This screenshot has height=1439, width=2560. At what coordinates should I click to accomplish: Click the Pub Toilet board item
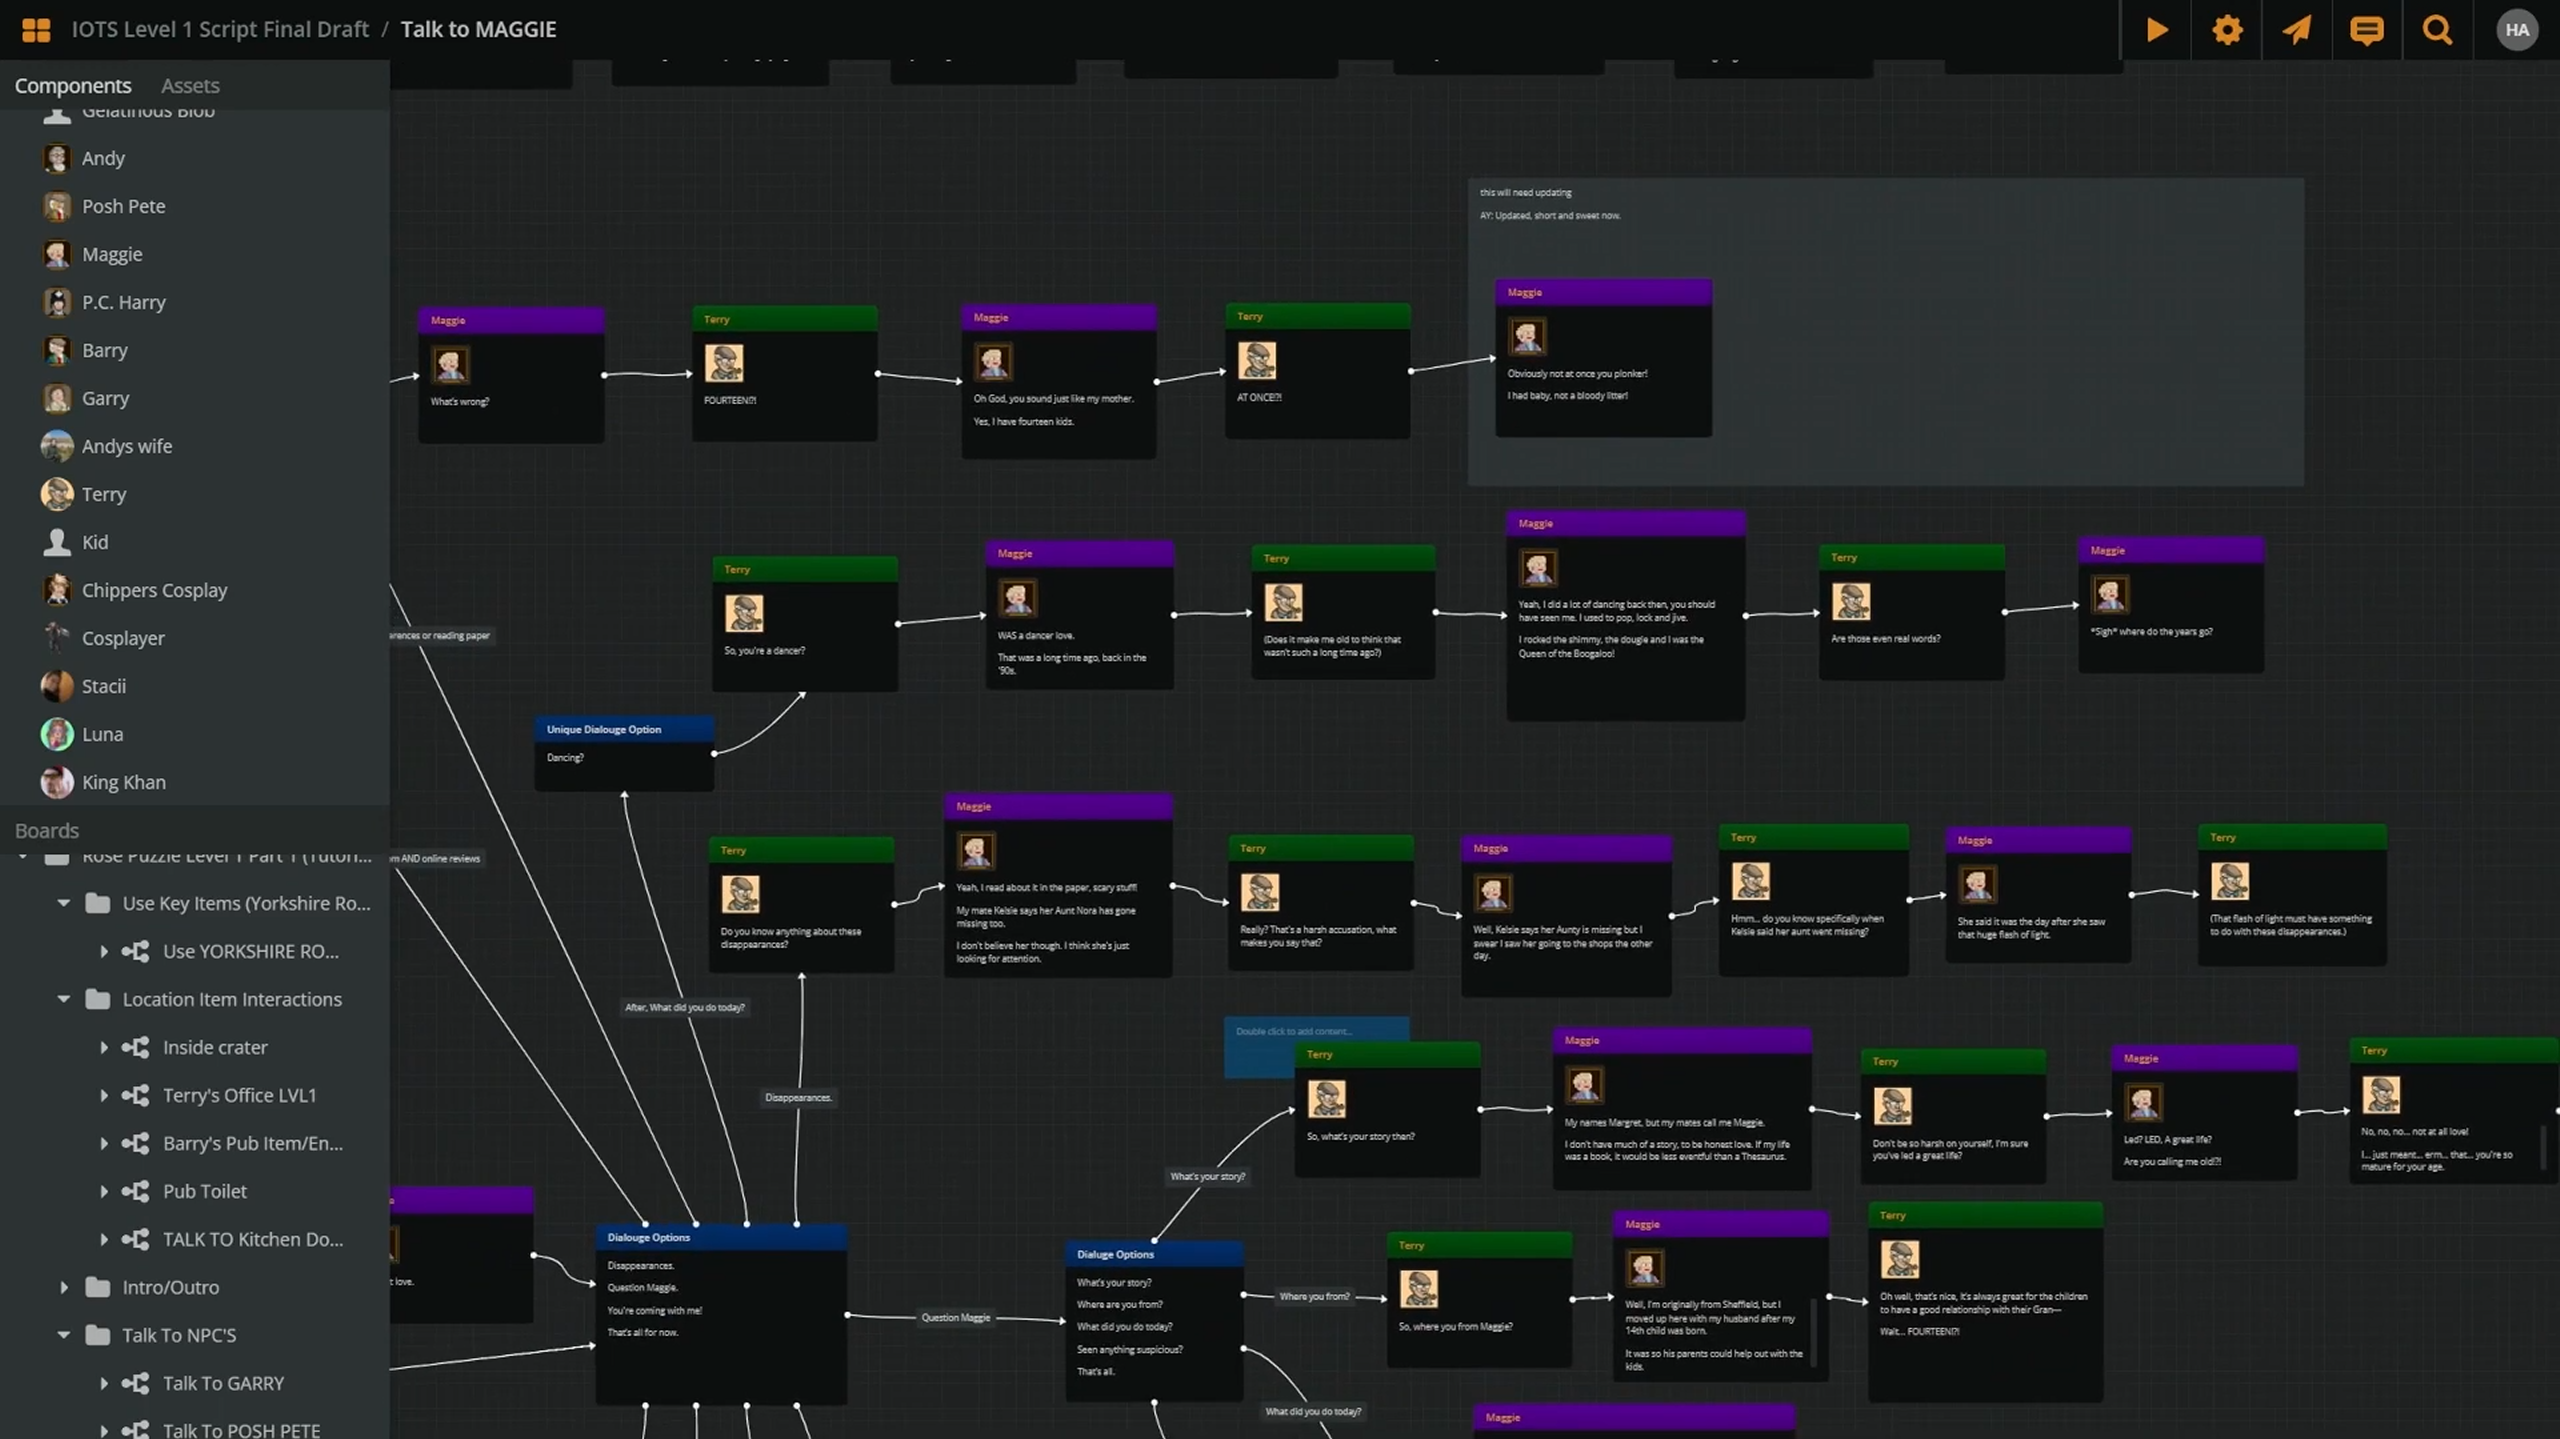[x=204, y=1191]
